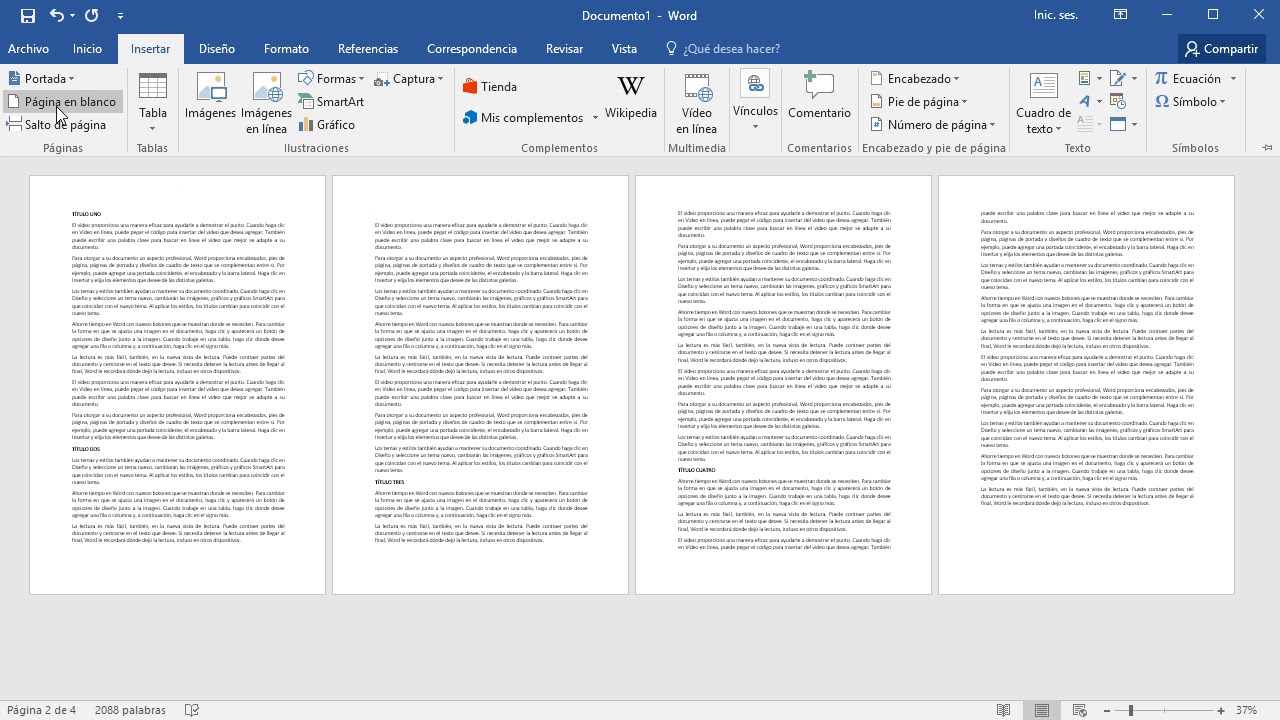This screenshot has height=720, width=1280.
Task: Select the second page with TÍTULO TRES
Action: click(480, 385)
